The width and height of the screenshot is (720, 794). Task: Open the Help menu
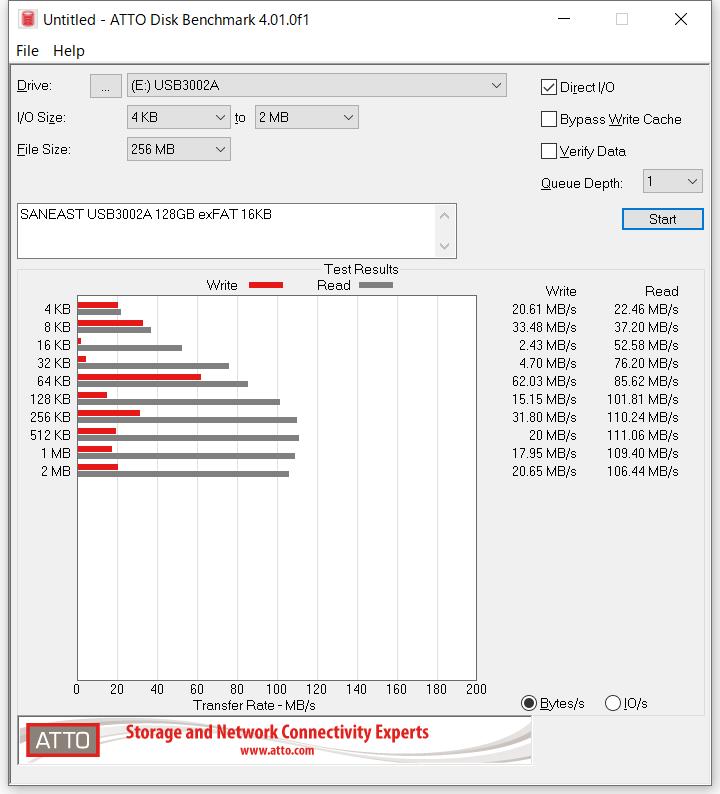69,51
